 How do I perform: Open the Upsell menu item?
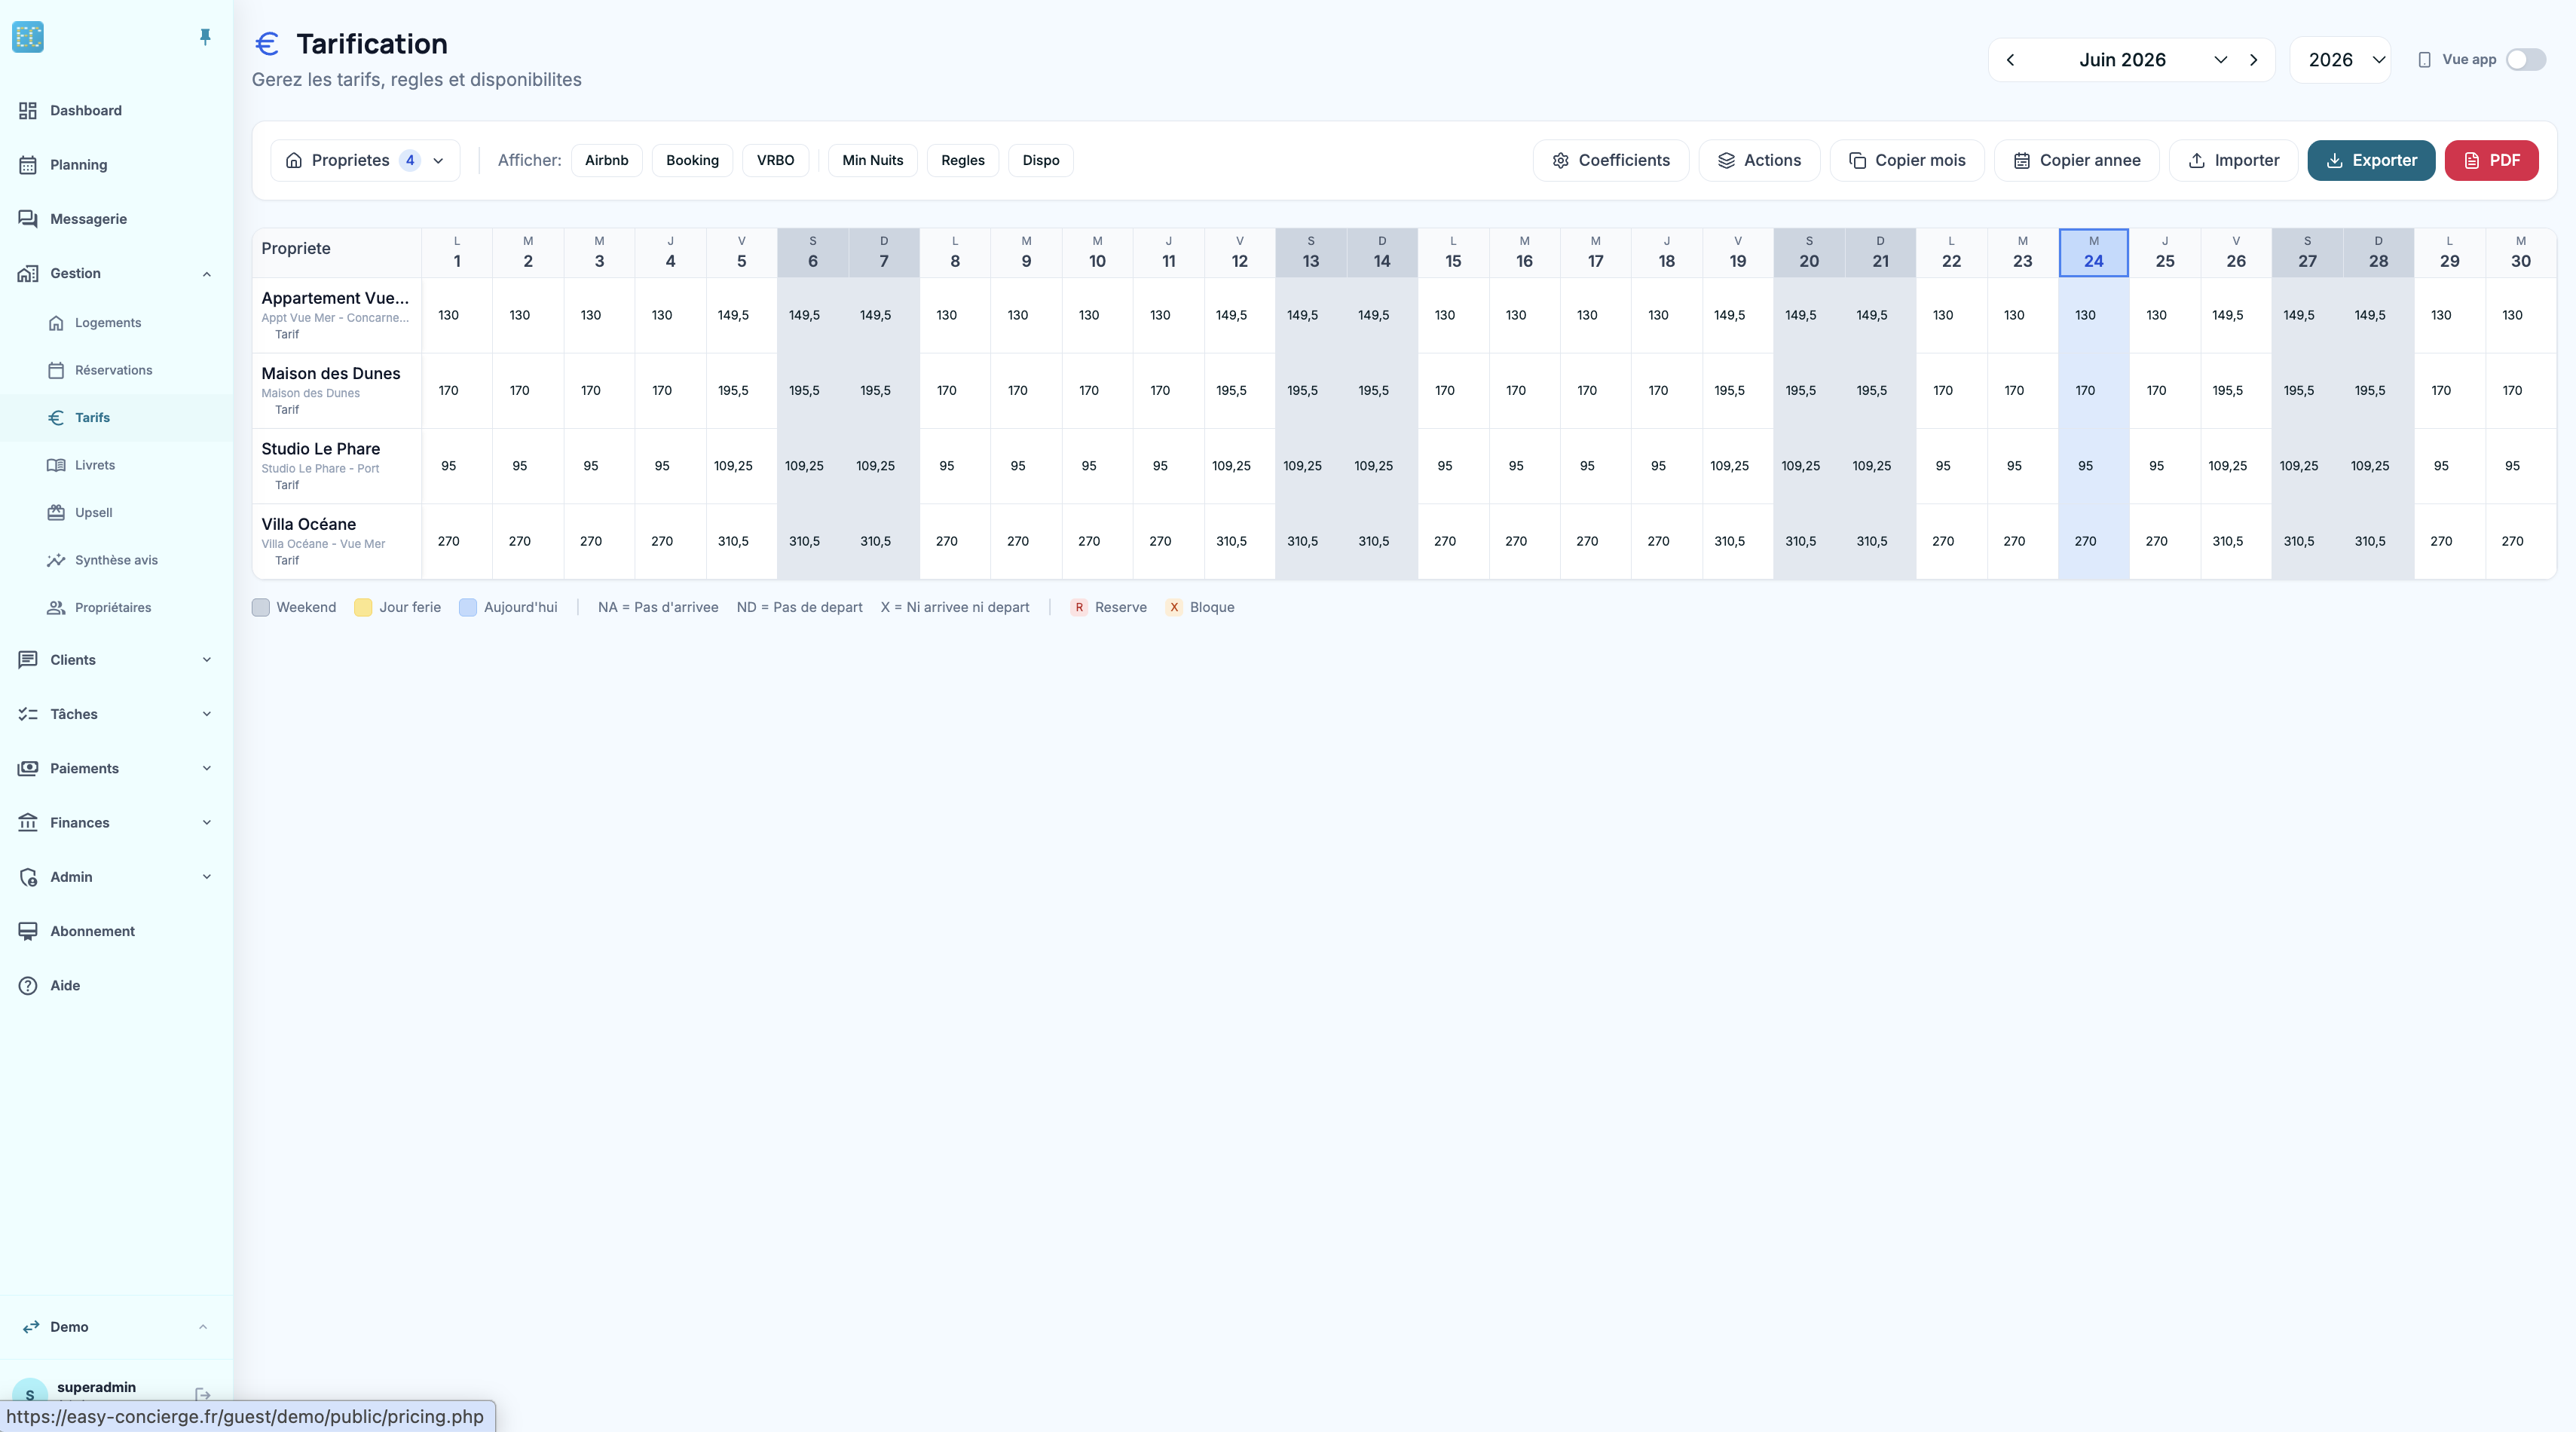pos(116,513)
